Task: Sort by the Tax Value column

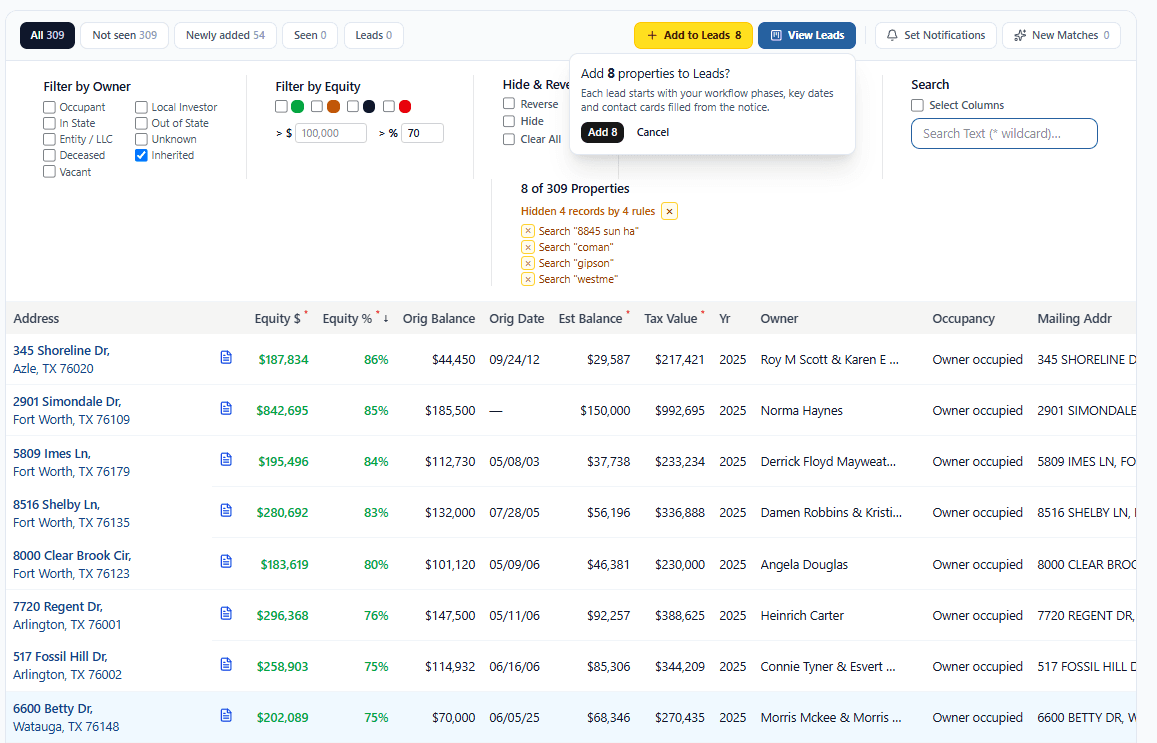Action: click(x=670, y=319)
